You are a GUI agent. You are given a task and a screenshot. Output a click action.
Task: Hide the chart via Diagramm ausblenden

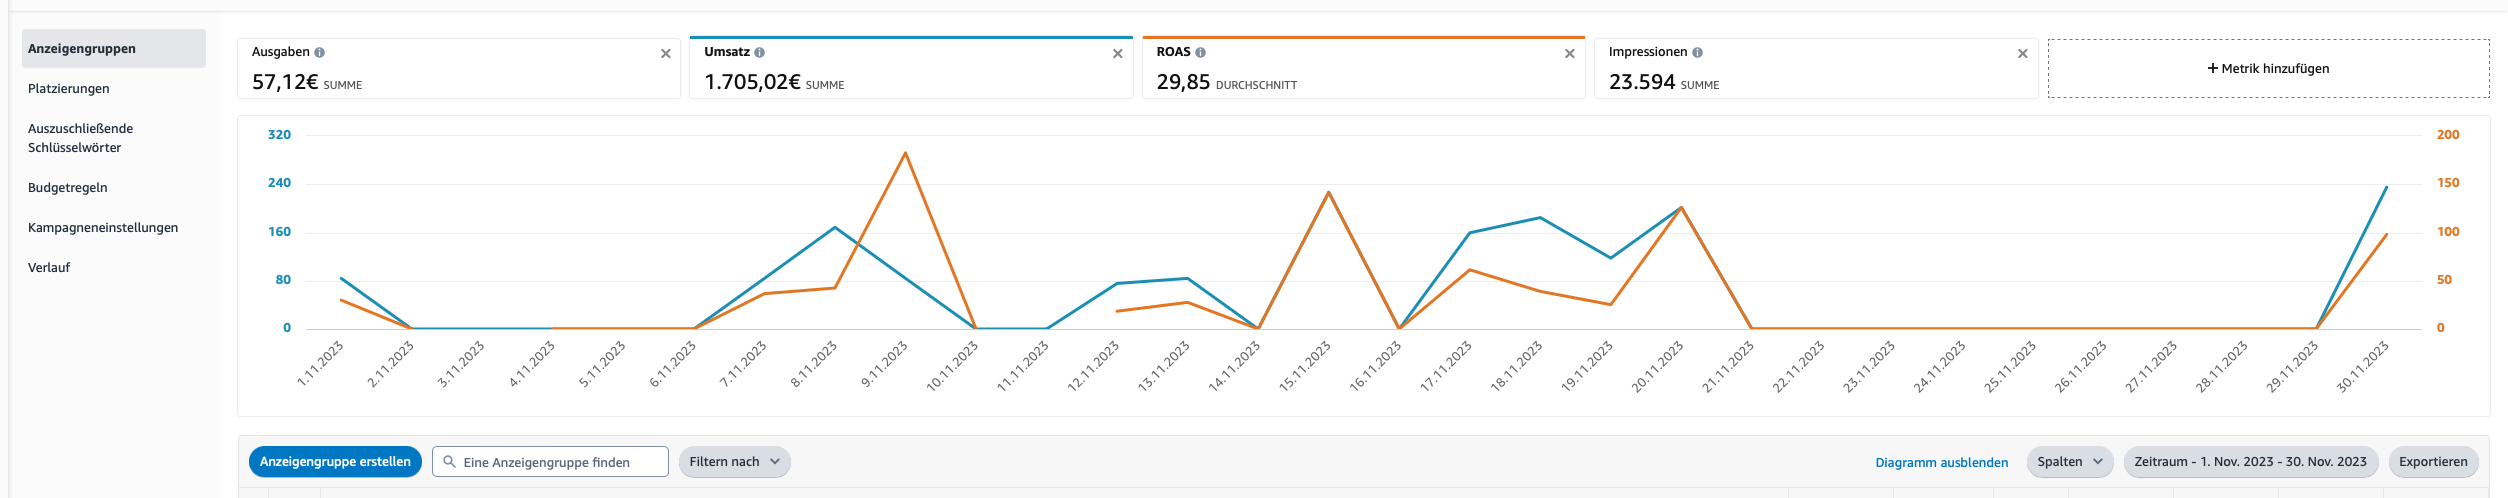coord(1941,463)
